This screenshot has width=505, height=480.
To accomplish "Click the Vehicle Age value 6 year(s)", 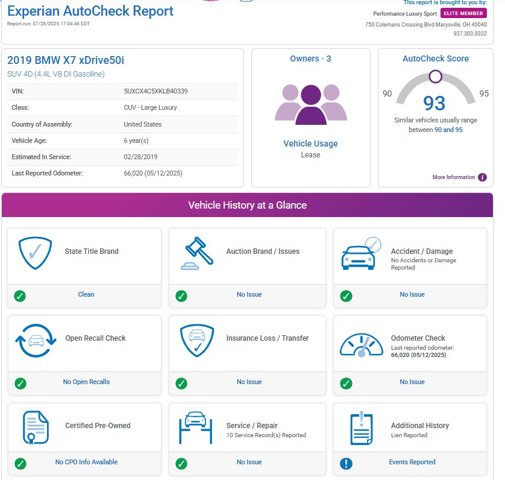I will click(136, 140).
